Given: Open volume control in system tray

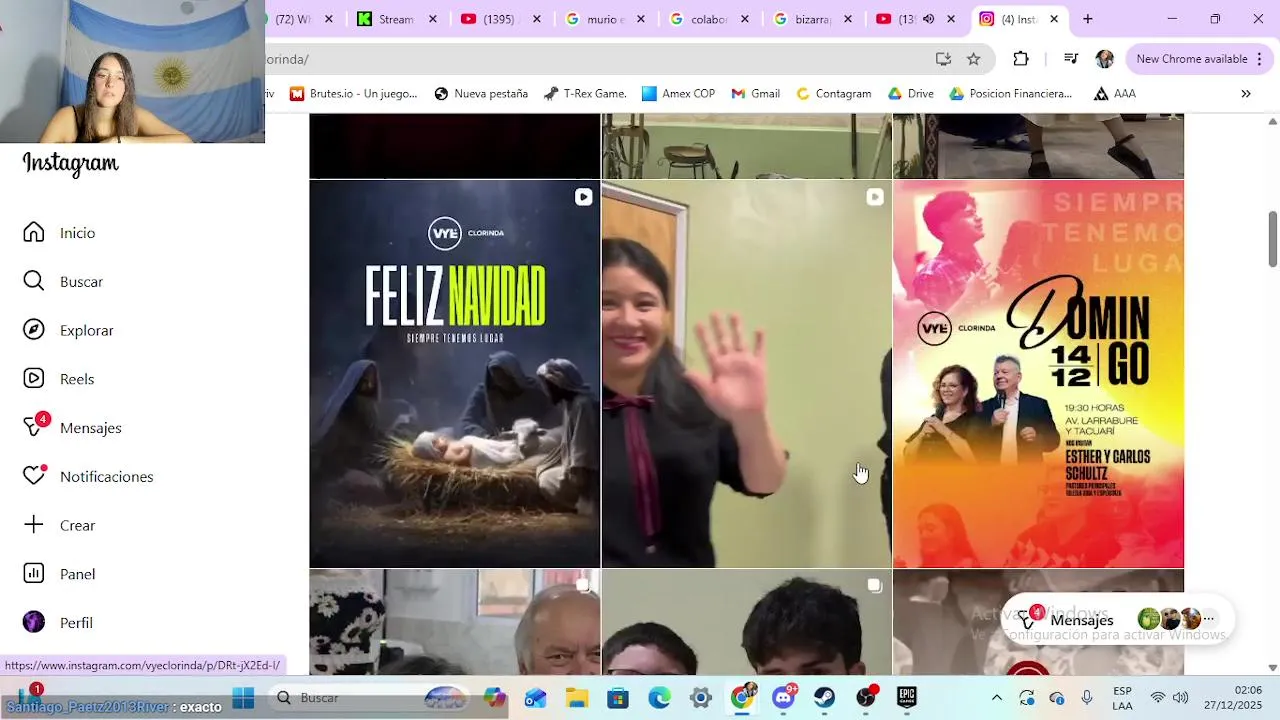Looking at the screenshot, I should (1181, 698).
